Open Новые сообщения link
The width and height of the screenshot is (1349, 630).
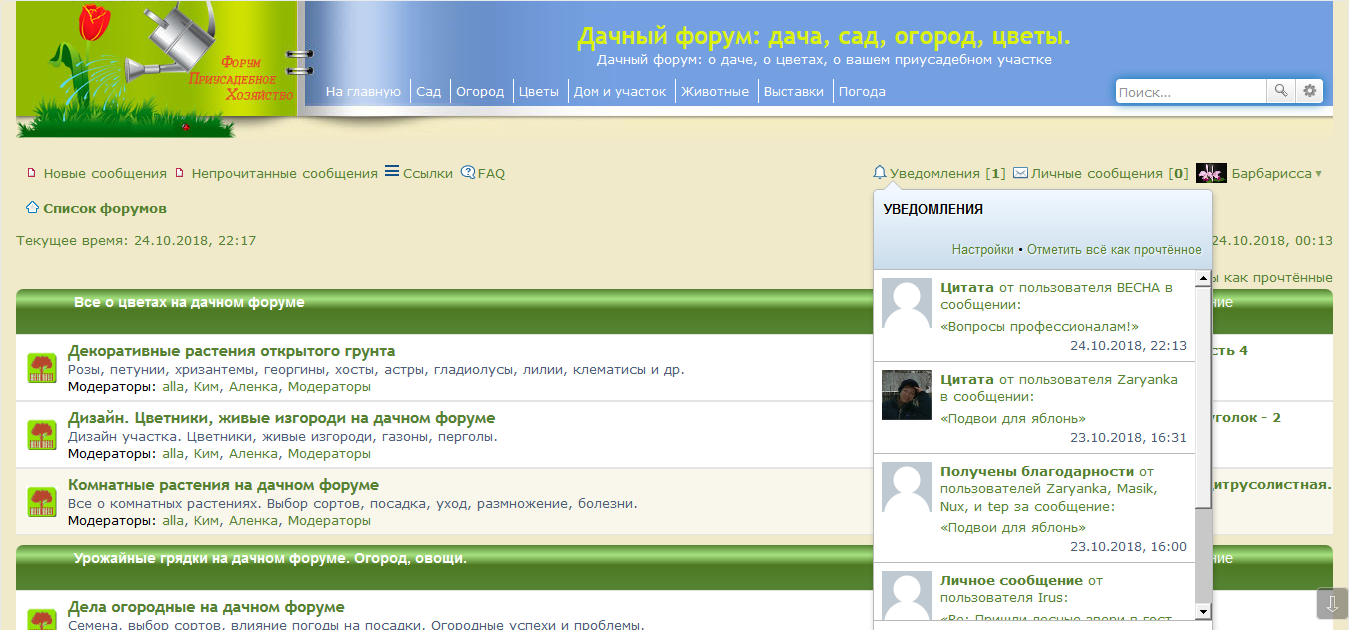coord(104,173)
